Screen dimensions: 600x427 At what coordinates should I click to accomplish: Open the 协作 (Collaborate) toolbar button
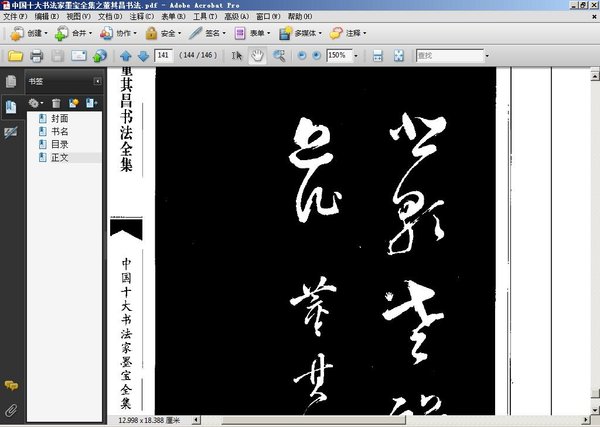[118, 34]
